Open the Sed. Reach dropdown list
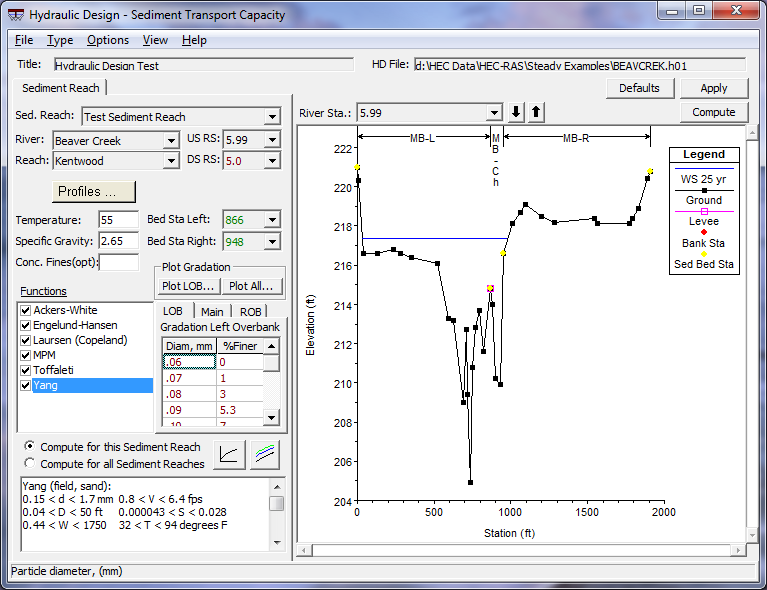 [x=272, y=117]
